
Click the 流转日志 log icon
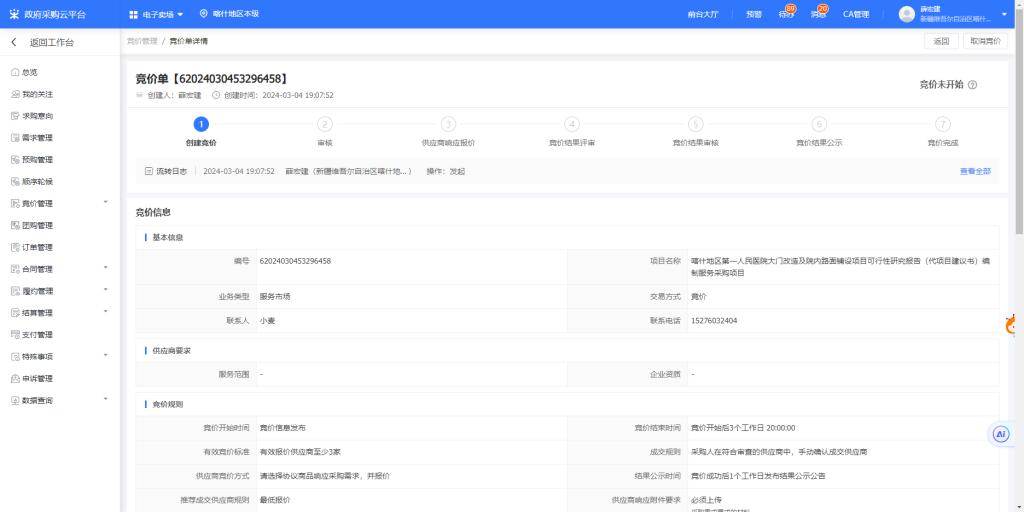(149, 171)
